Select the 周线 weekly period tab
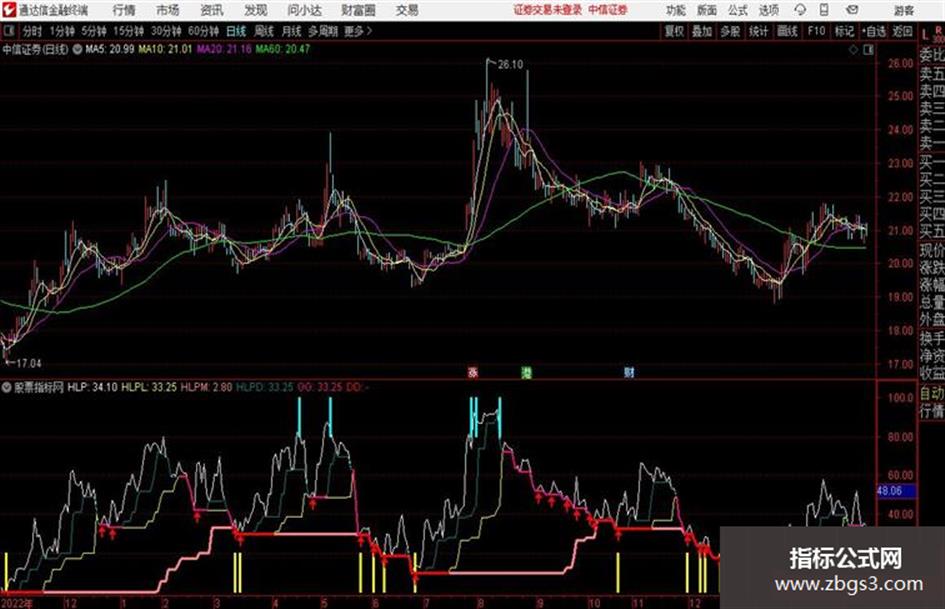Image resolution: width=945 pixels, height=609 pixels. (263, 31)
